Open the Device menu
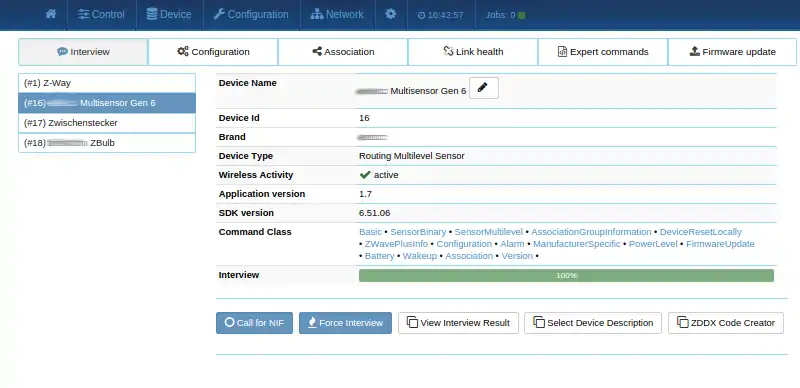 [x=169, y=14]
